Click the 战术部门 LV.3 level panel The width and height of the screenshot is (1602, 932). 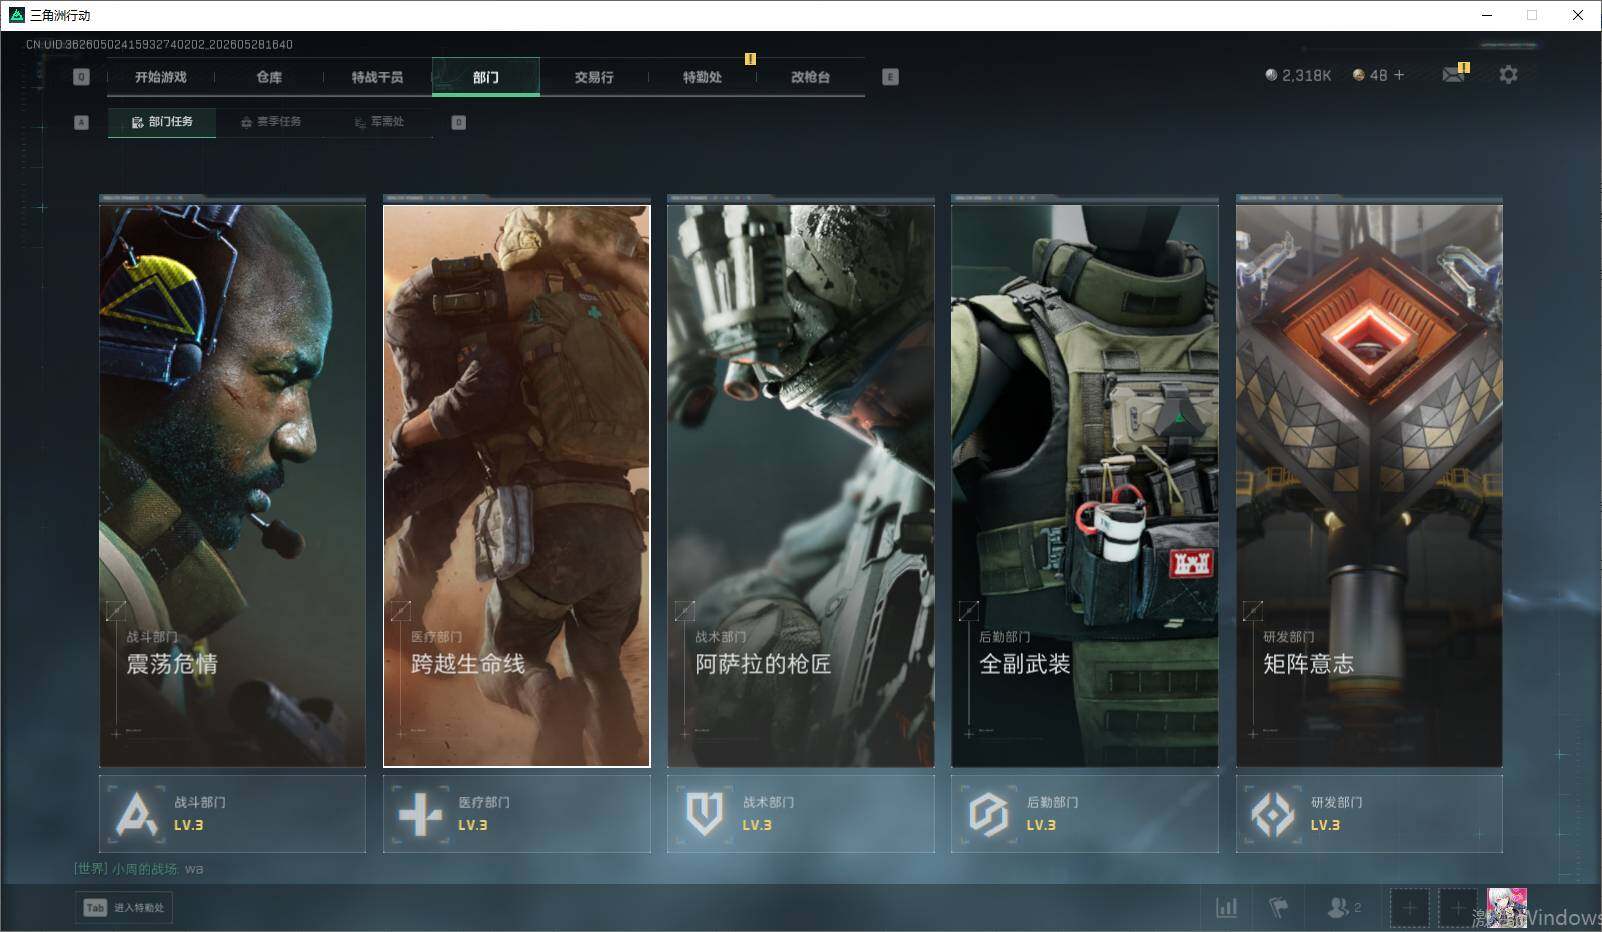point(800,814)
